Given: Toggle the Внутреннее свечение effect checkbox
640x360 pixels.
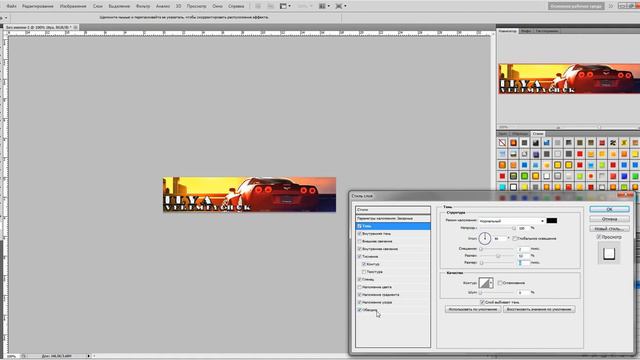Looking at the screenshot, I should point(360,249).
